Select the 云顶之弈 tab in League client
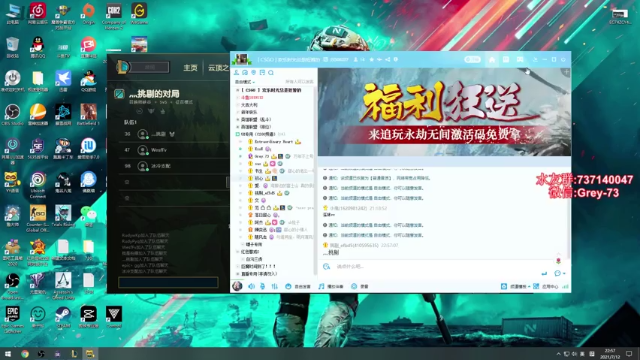Viewport: 640px width, 360px height. (x=218, y=67)
